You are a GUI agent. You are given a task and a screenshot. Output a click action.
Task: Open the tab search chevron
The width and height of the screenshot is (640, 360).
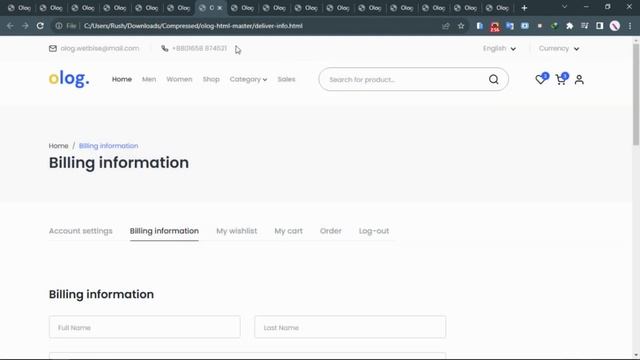pos(564,7)
